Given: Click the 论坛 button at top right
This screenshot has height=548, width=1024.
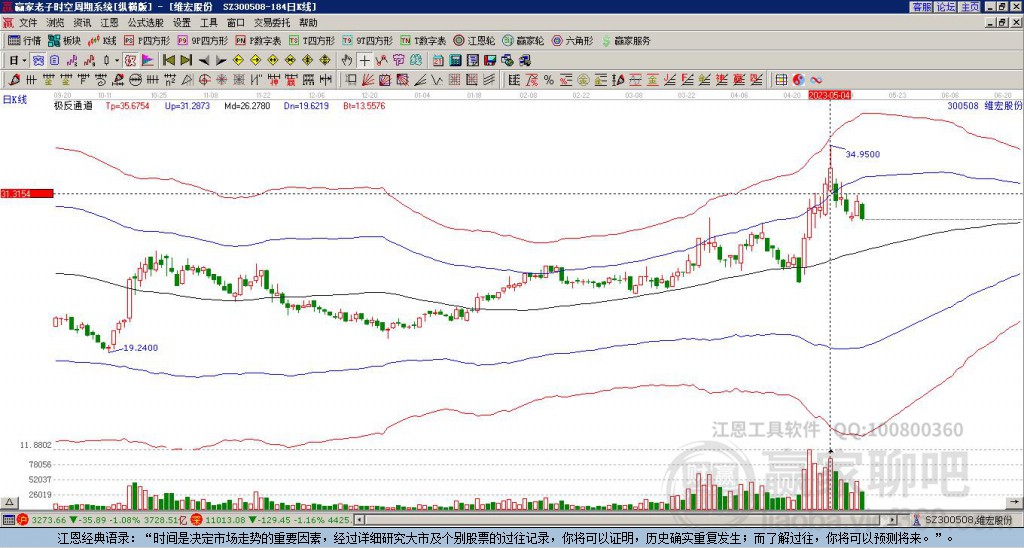Looking at the screenshot, I should pos(945,7).
